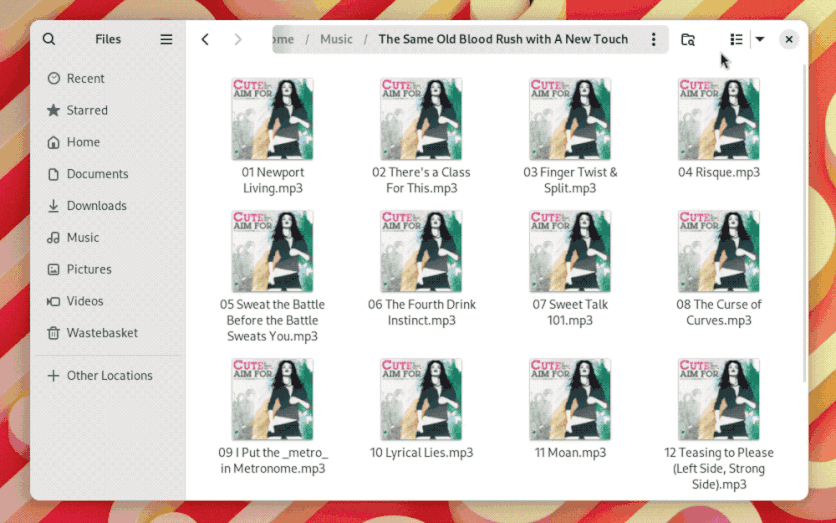The width and height of the screenshot is (836, 523).
Task: Select the 11 Moan.mp3 cover
Action: click(570, 399)
